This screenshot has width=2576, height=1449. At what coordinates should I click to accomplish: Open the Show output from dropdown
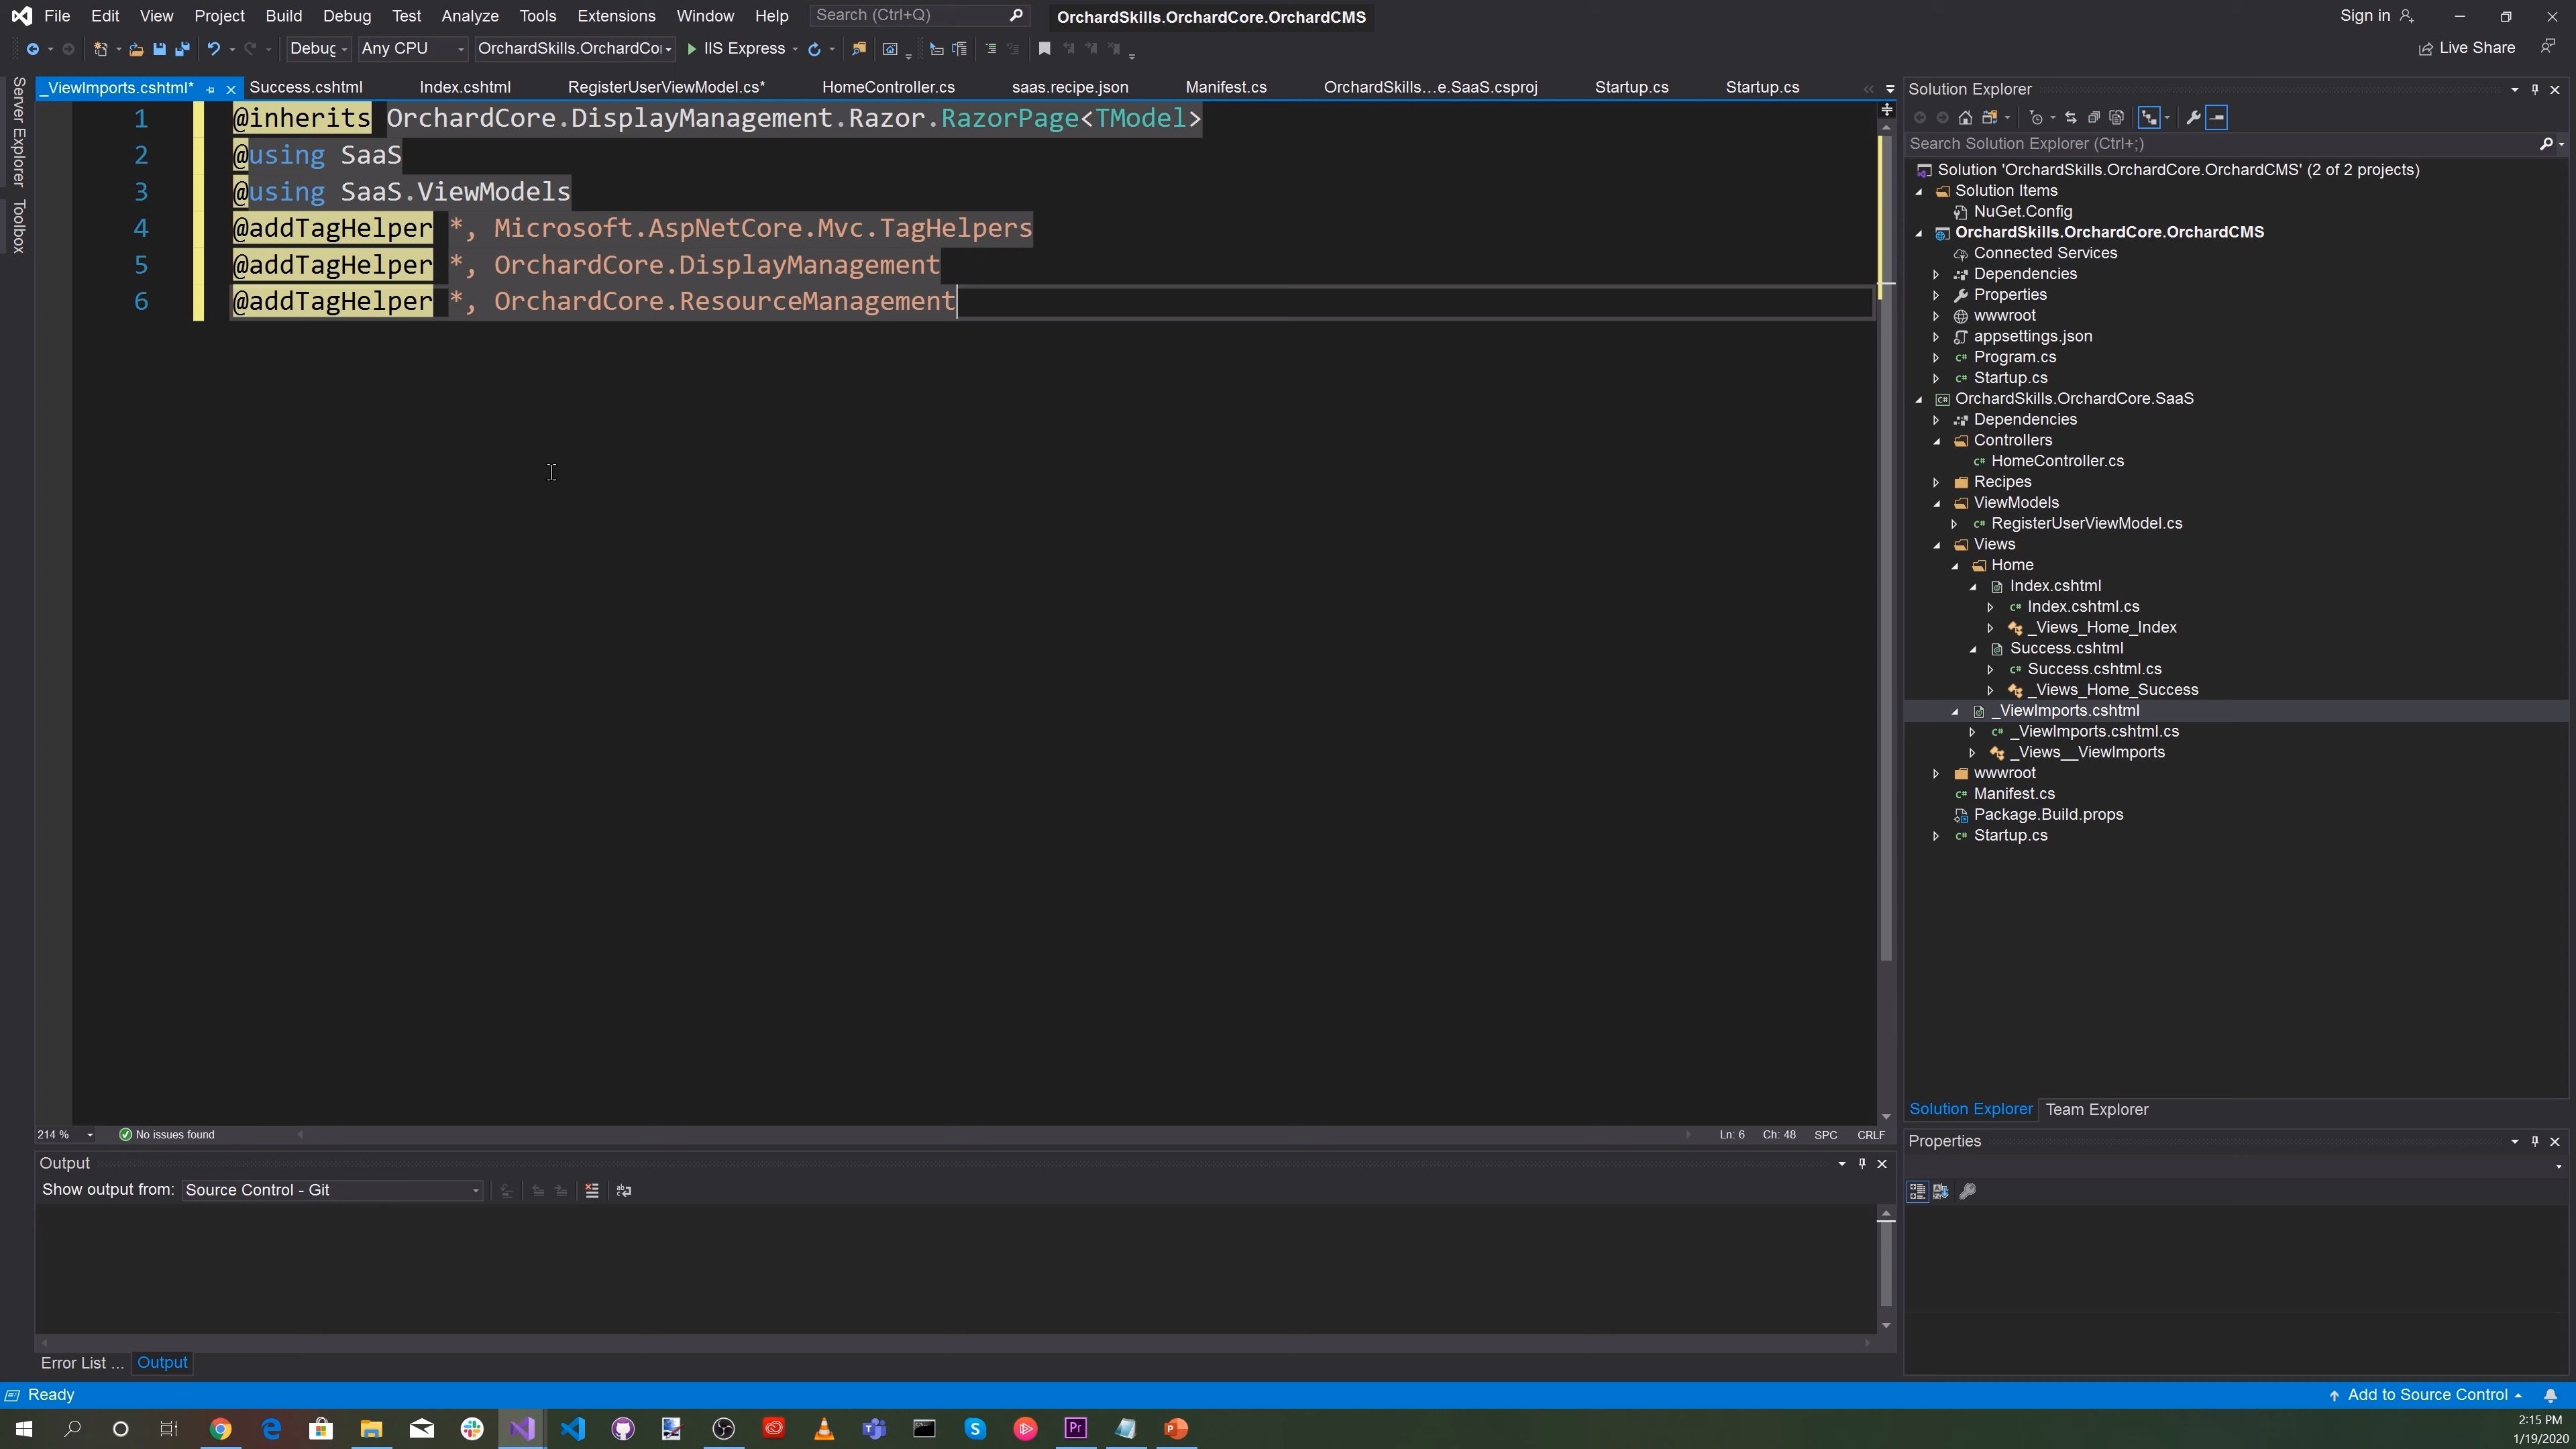[332, 1190]
